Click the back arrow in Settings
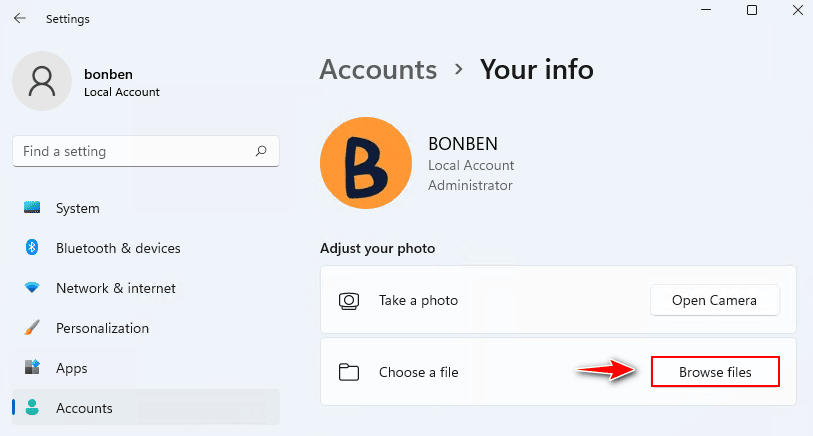Image resolution: width=813 pixels, height=436 pixels. coord(20,18)
